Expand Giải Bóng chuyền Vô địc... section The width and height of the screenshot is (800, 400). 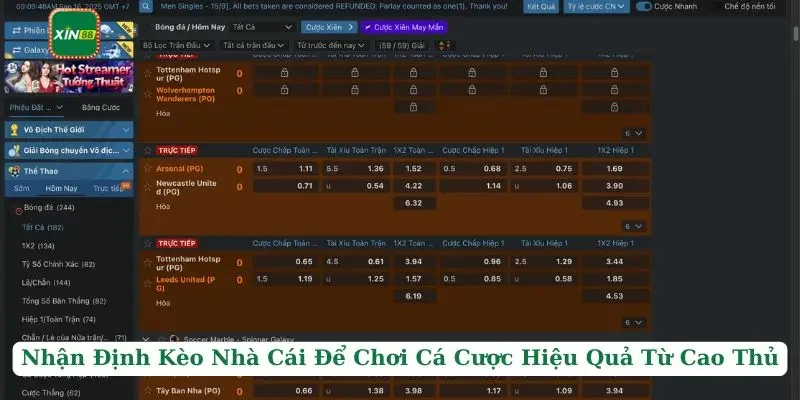click(126, 151)
